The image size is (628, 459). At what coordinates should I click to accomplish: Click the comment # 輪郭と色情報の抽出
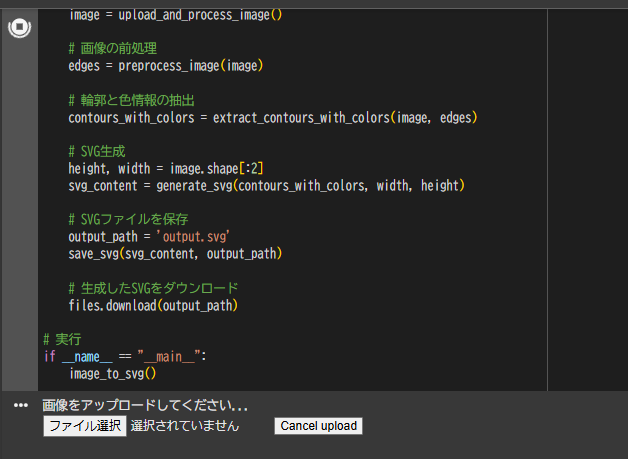click(131, 100)
